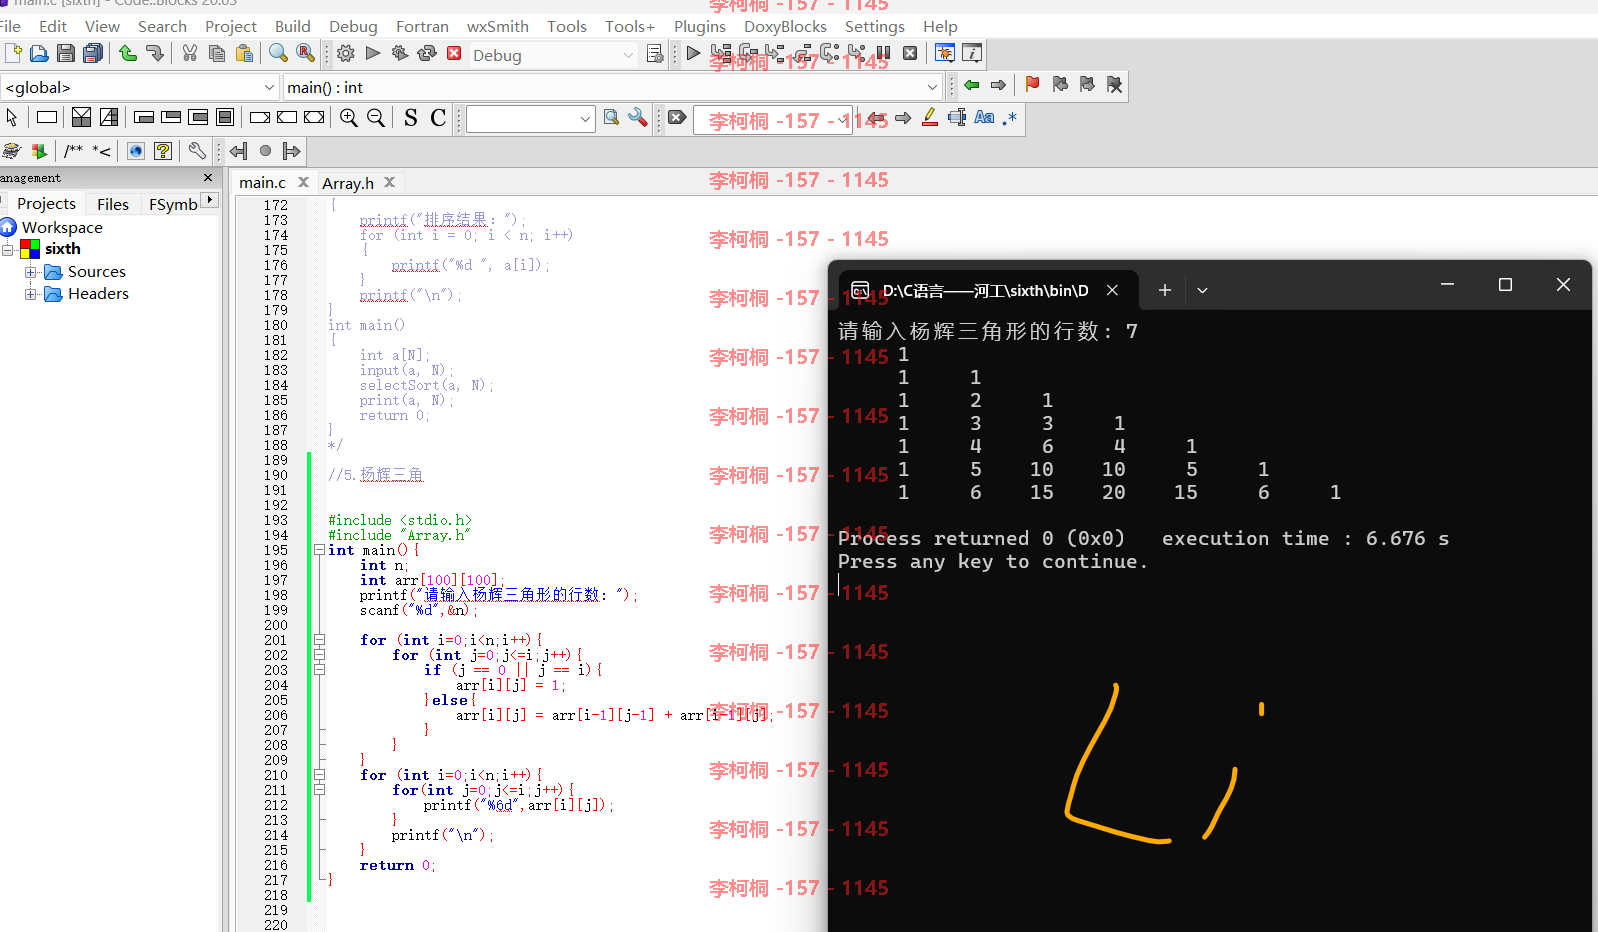Zoom in with the plus magnifier icon

pyautogui.click(x=348, y=118)
